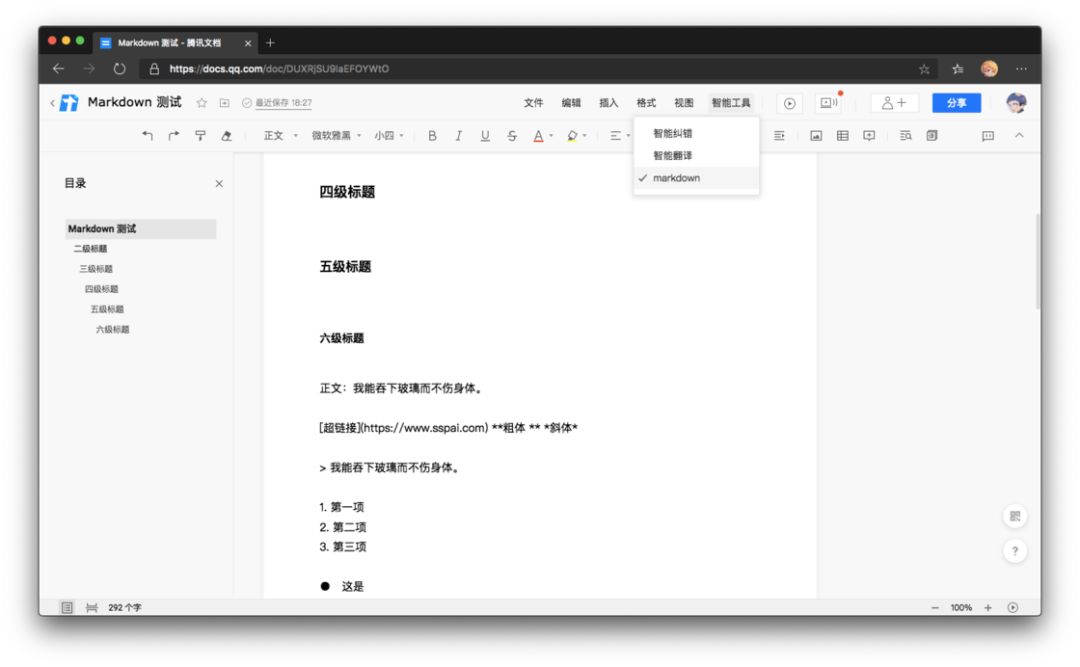1080x667 pixels.
Task: Toggle bold formatting
Action: pos(433,136)
